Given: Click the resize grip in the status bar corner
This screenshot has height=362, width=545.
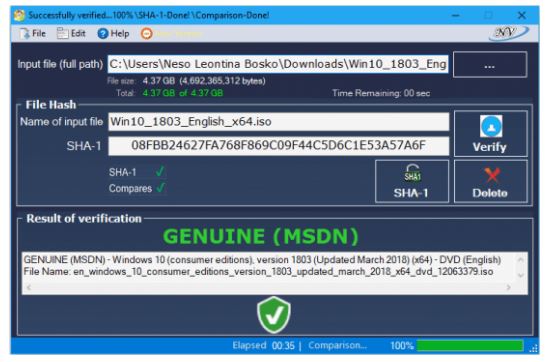Looking at the screenshot, I should pyautogui.click(x=534, y=348).
